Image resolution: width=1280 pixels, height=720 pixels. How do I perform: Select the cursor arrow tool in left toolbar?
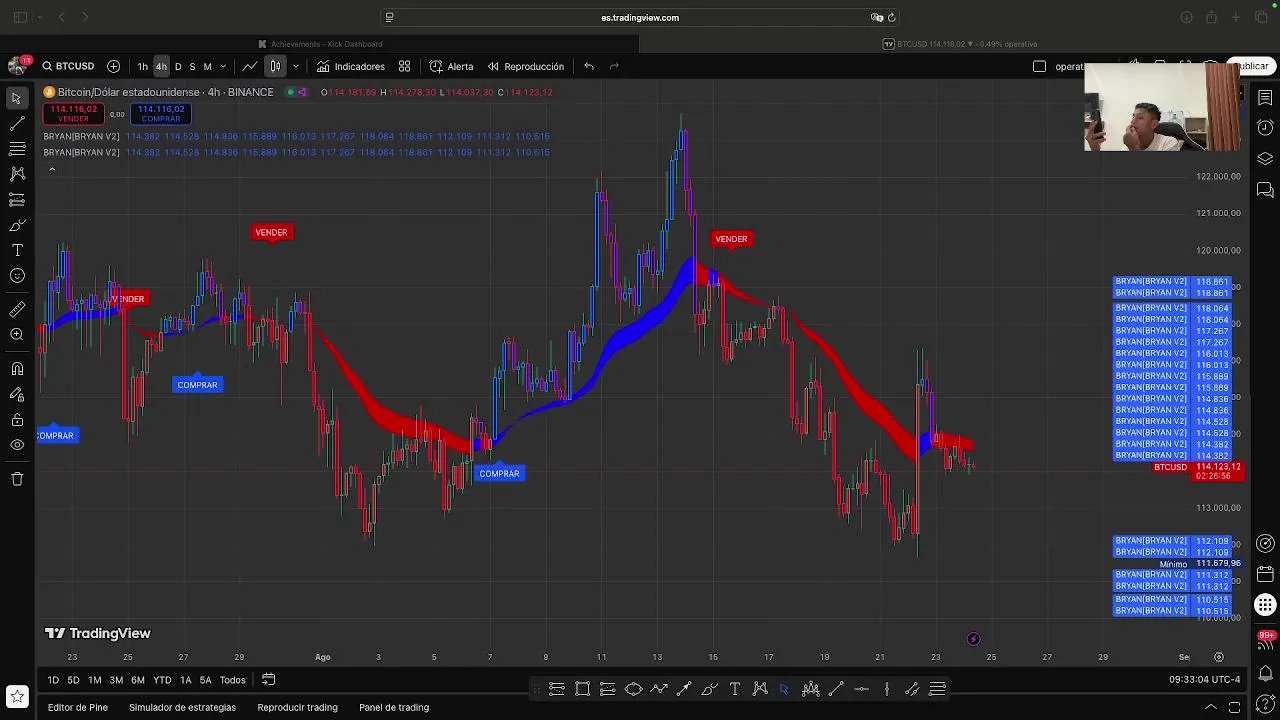(x=17, y=98)
